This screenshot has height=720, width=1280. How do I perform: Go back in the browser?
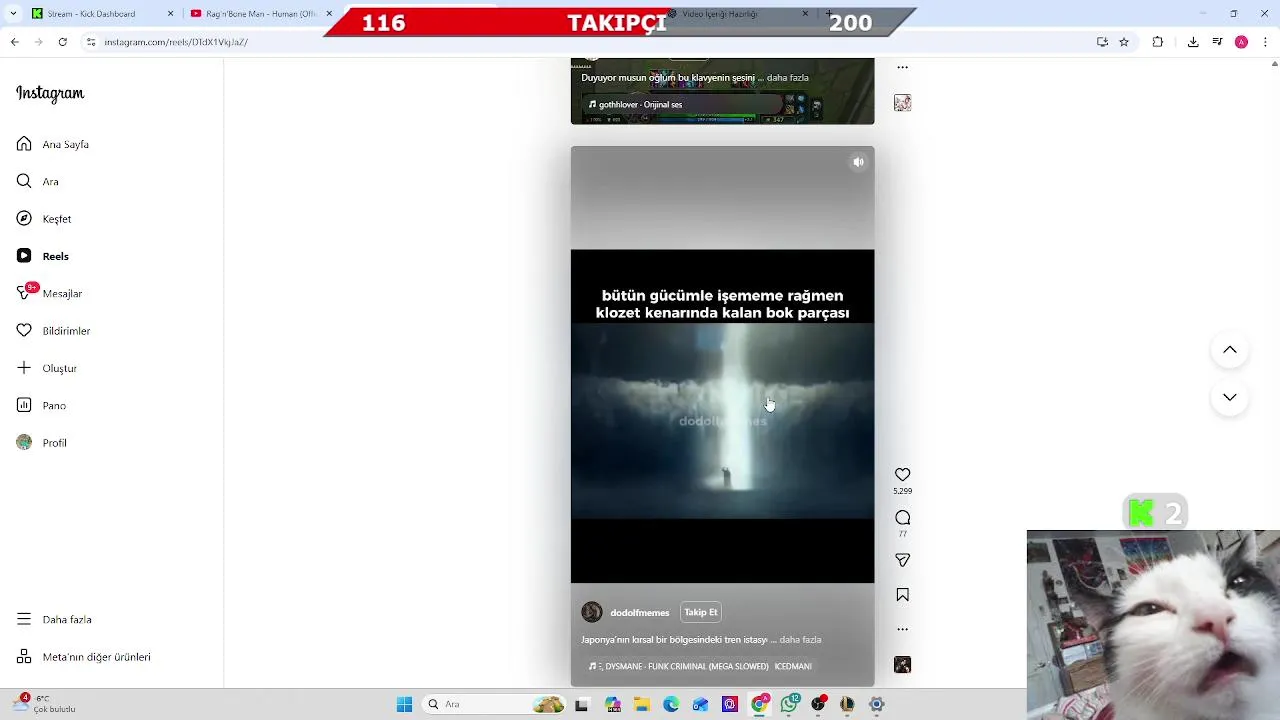click(14, 42)
